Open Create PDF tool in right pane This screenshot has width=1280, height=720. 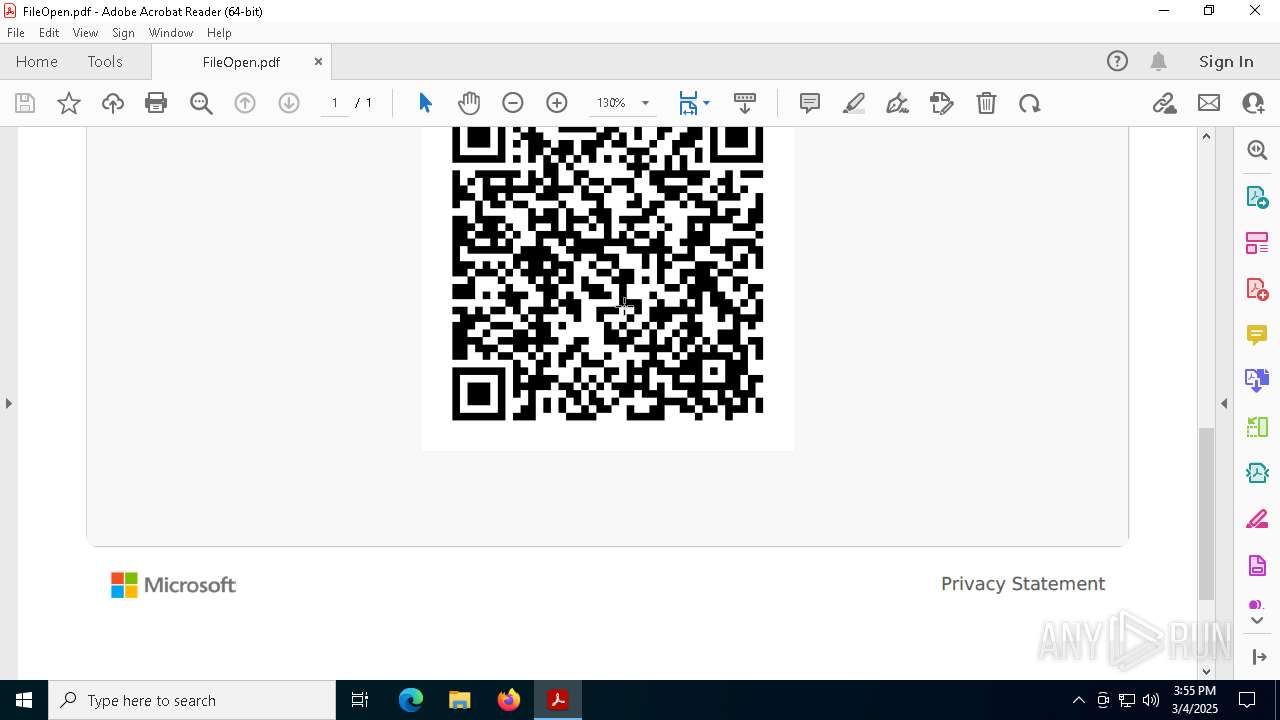pyautogui.click(x=1257, y=289)
